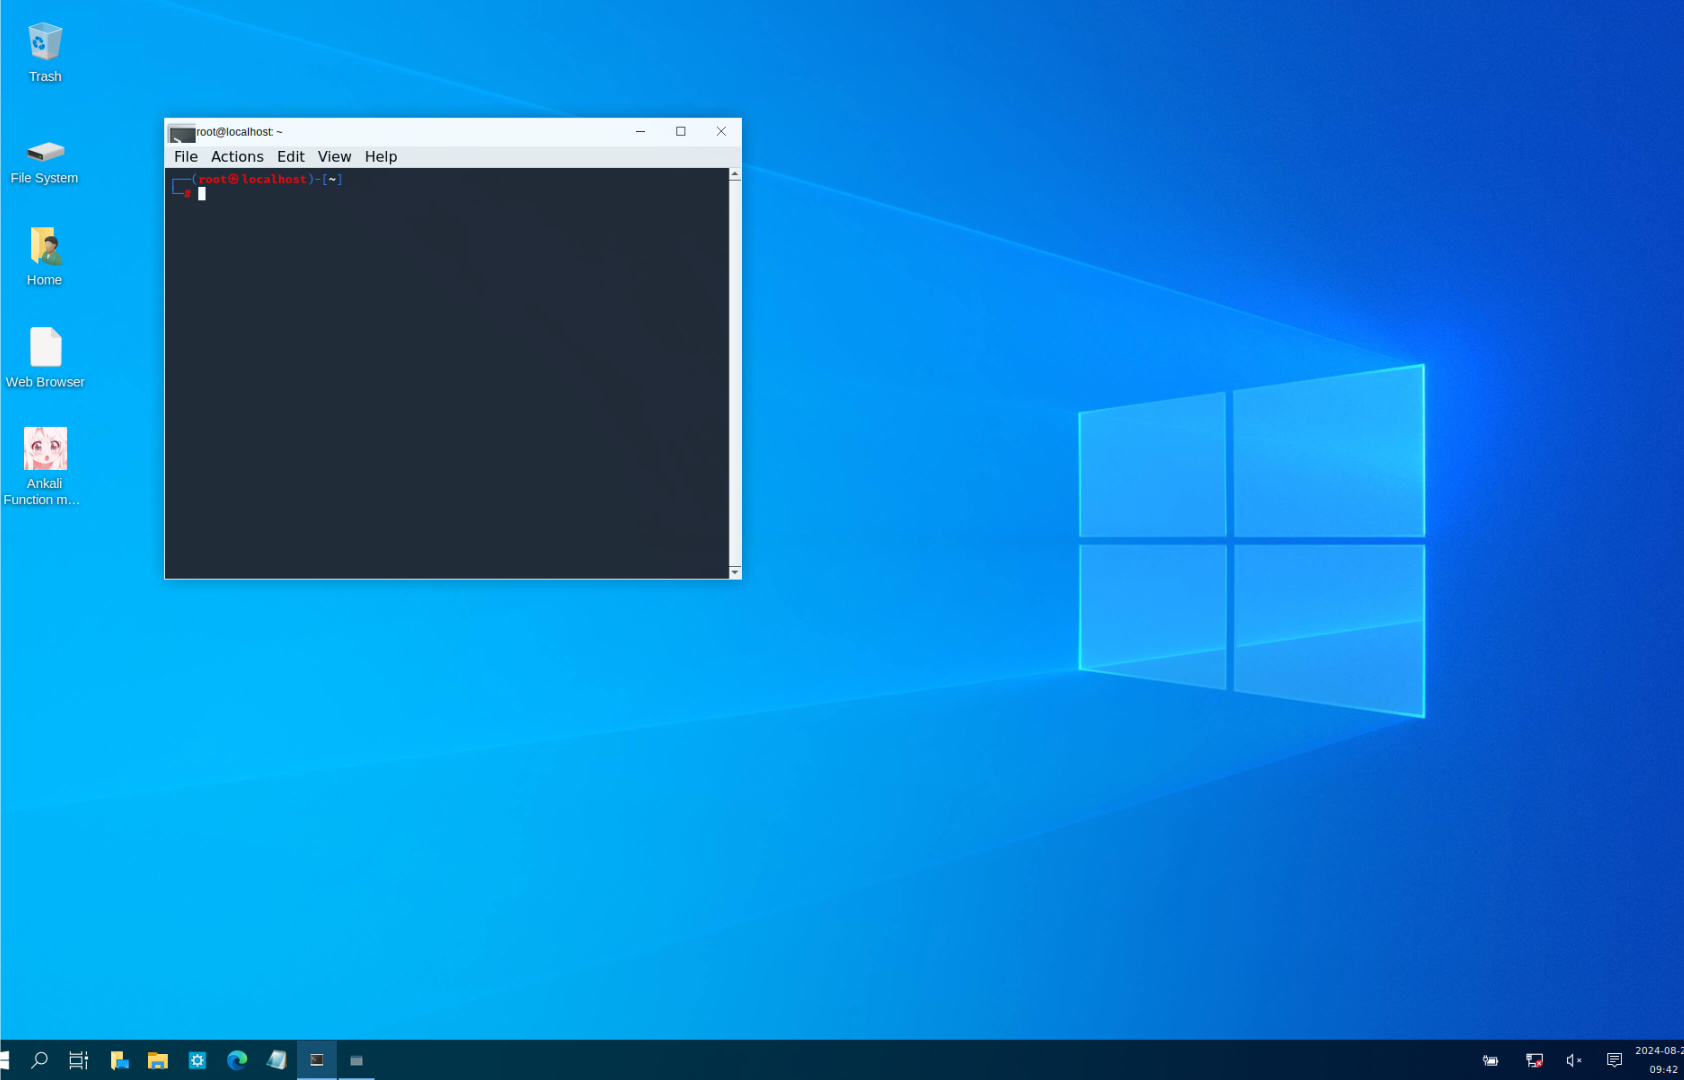
Task: Click the disconnected network tray icon
Action: (1534, 1061)
